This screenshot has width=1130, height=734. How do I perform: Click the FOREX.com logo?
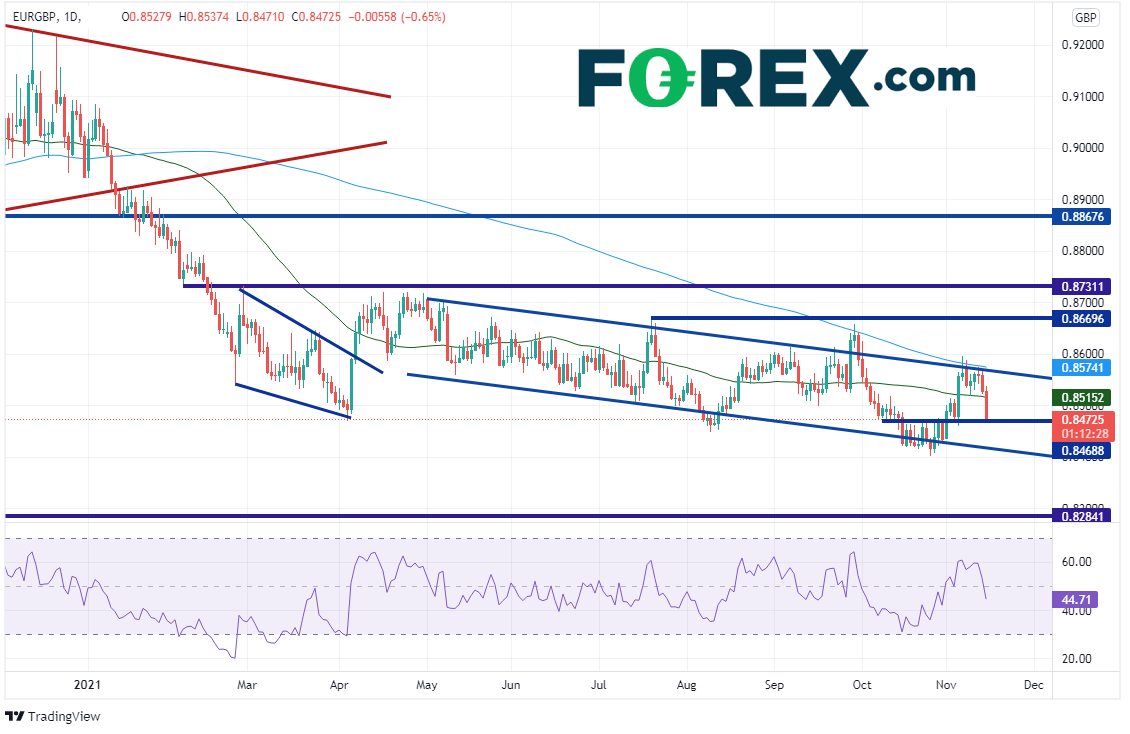point(776,77)
